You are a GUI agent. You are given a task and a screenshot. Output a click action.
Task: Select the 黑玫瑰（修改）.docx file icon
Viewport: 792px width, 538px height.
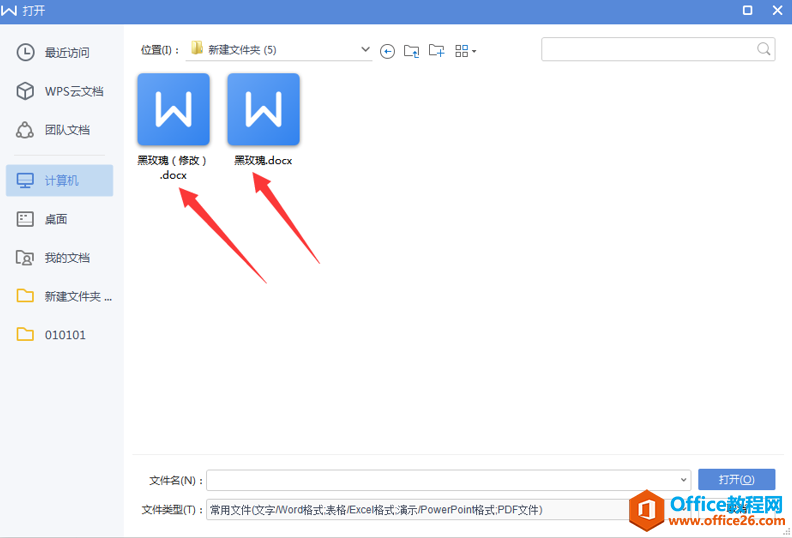pos(173,109)
